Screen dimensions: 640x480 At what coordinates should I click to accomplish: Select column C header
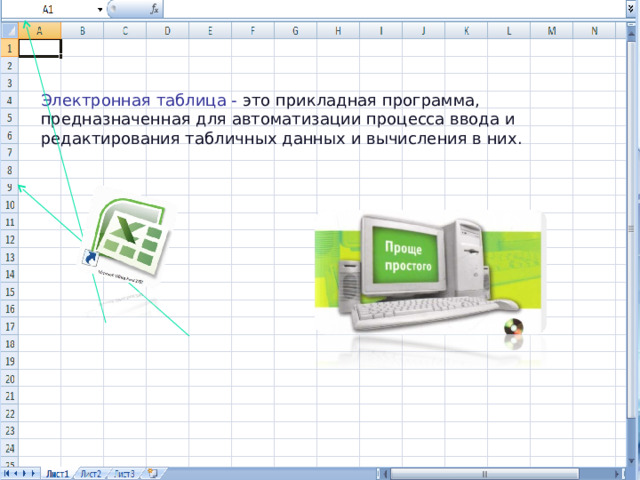[x=125, y=31]
